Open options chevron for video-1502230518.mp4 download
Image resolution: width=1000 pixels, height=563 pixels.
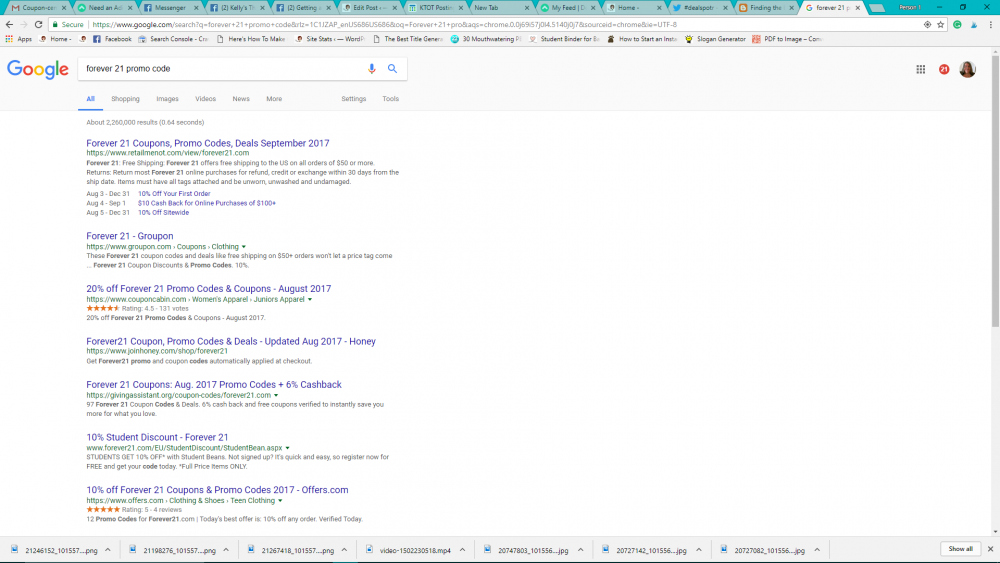pyautogui.click(x=462, y=550)
